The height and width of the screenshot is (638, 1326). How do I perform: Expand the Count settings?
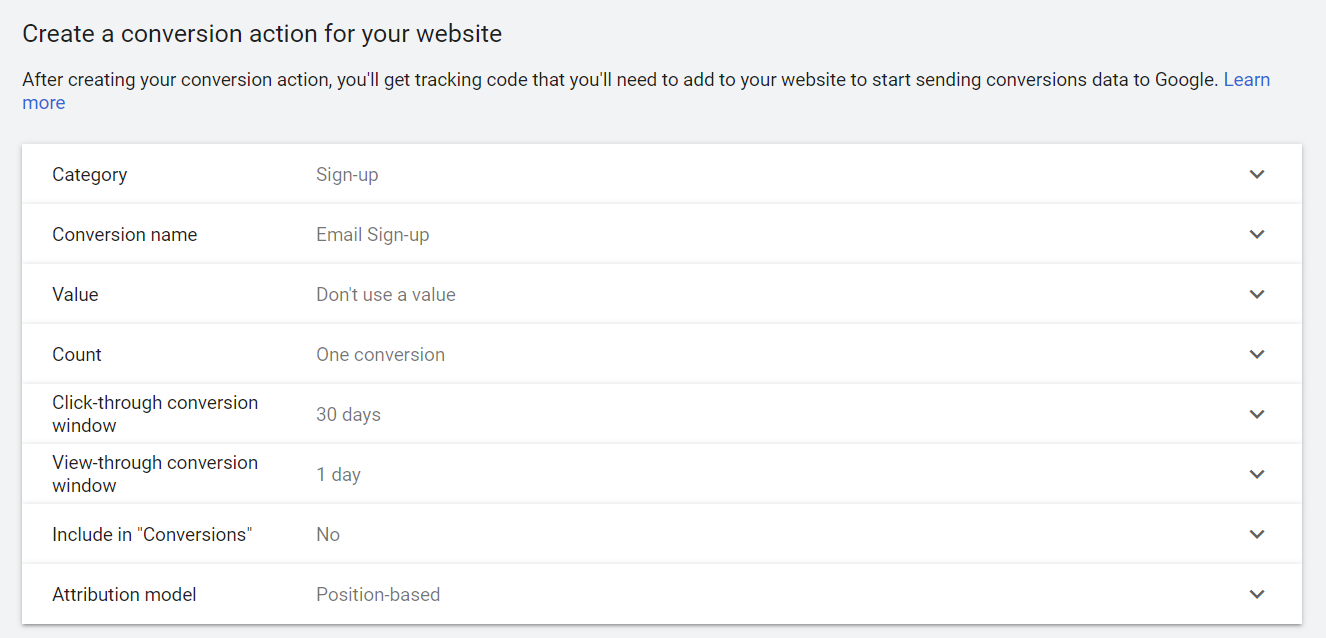pyautogui.click(x=1257, y=354)
